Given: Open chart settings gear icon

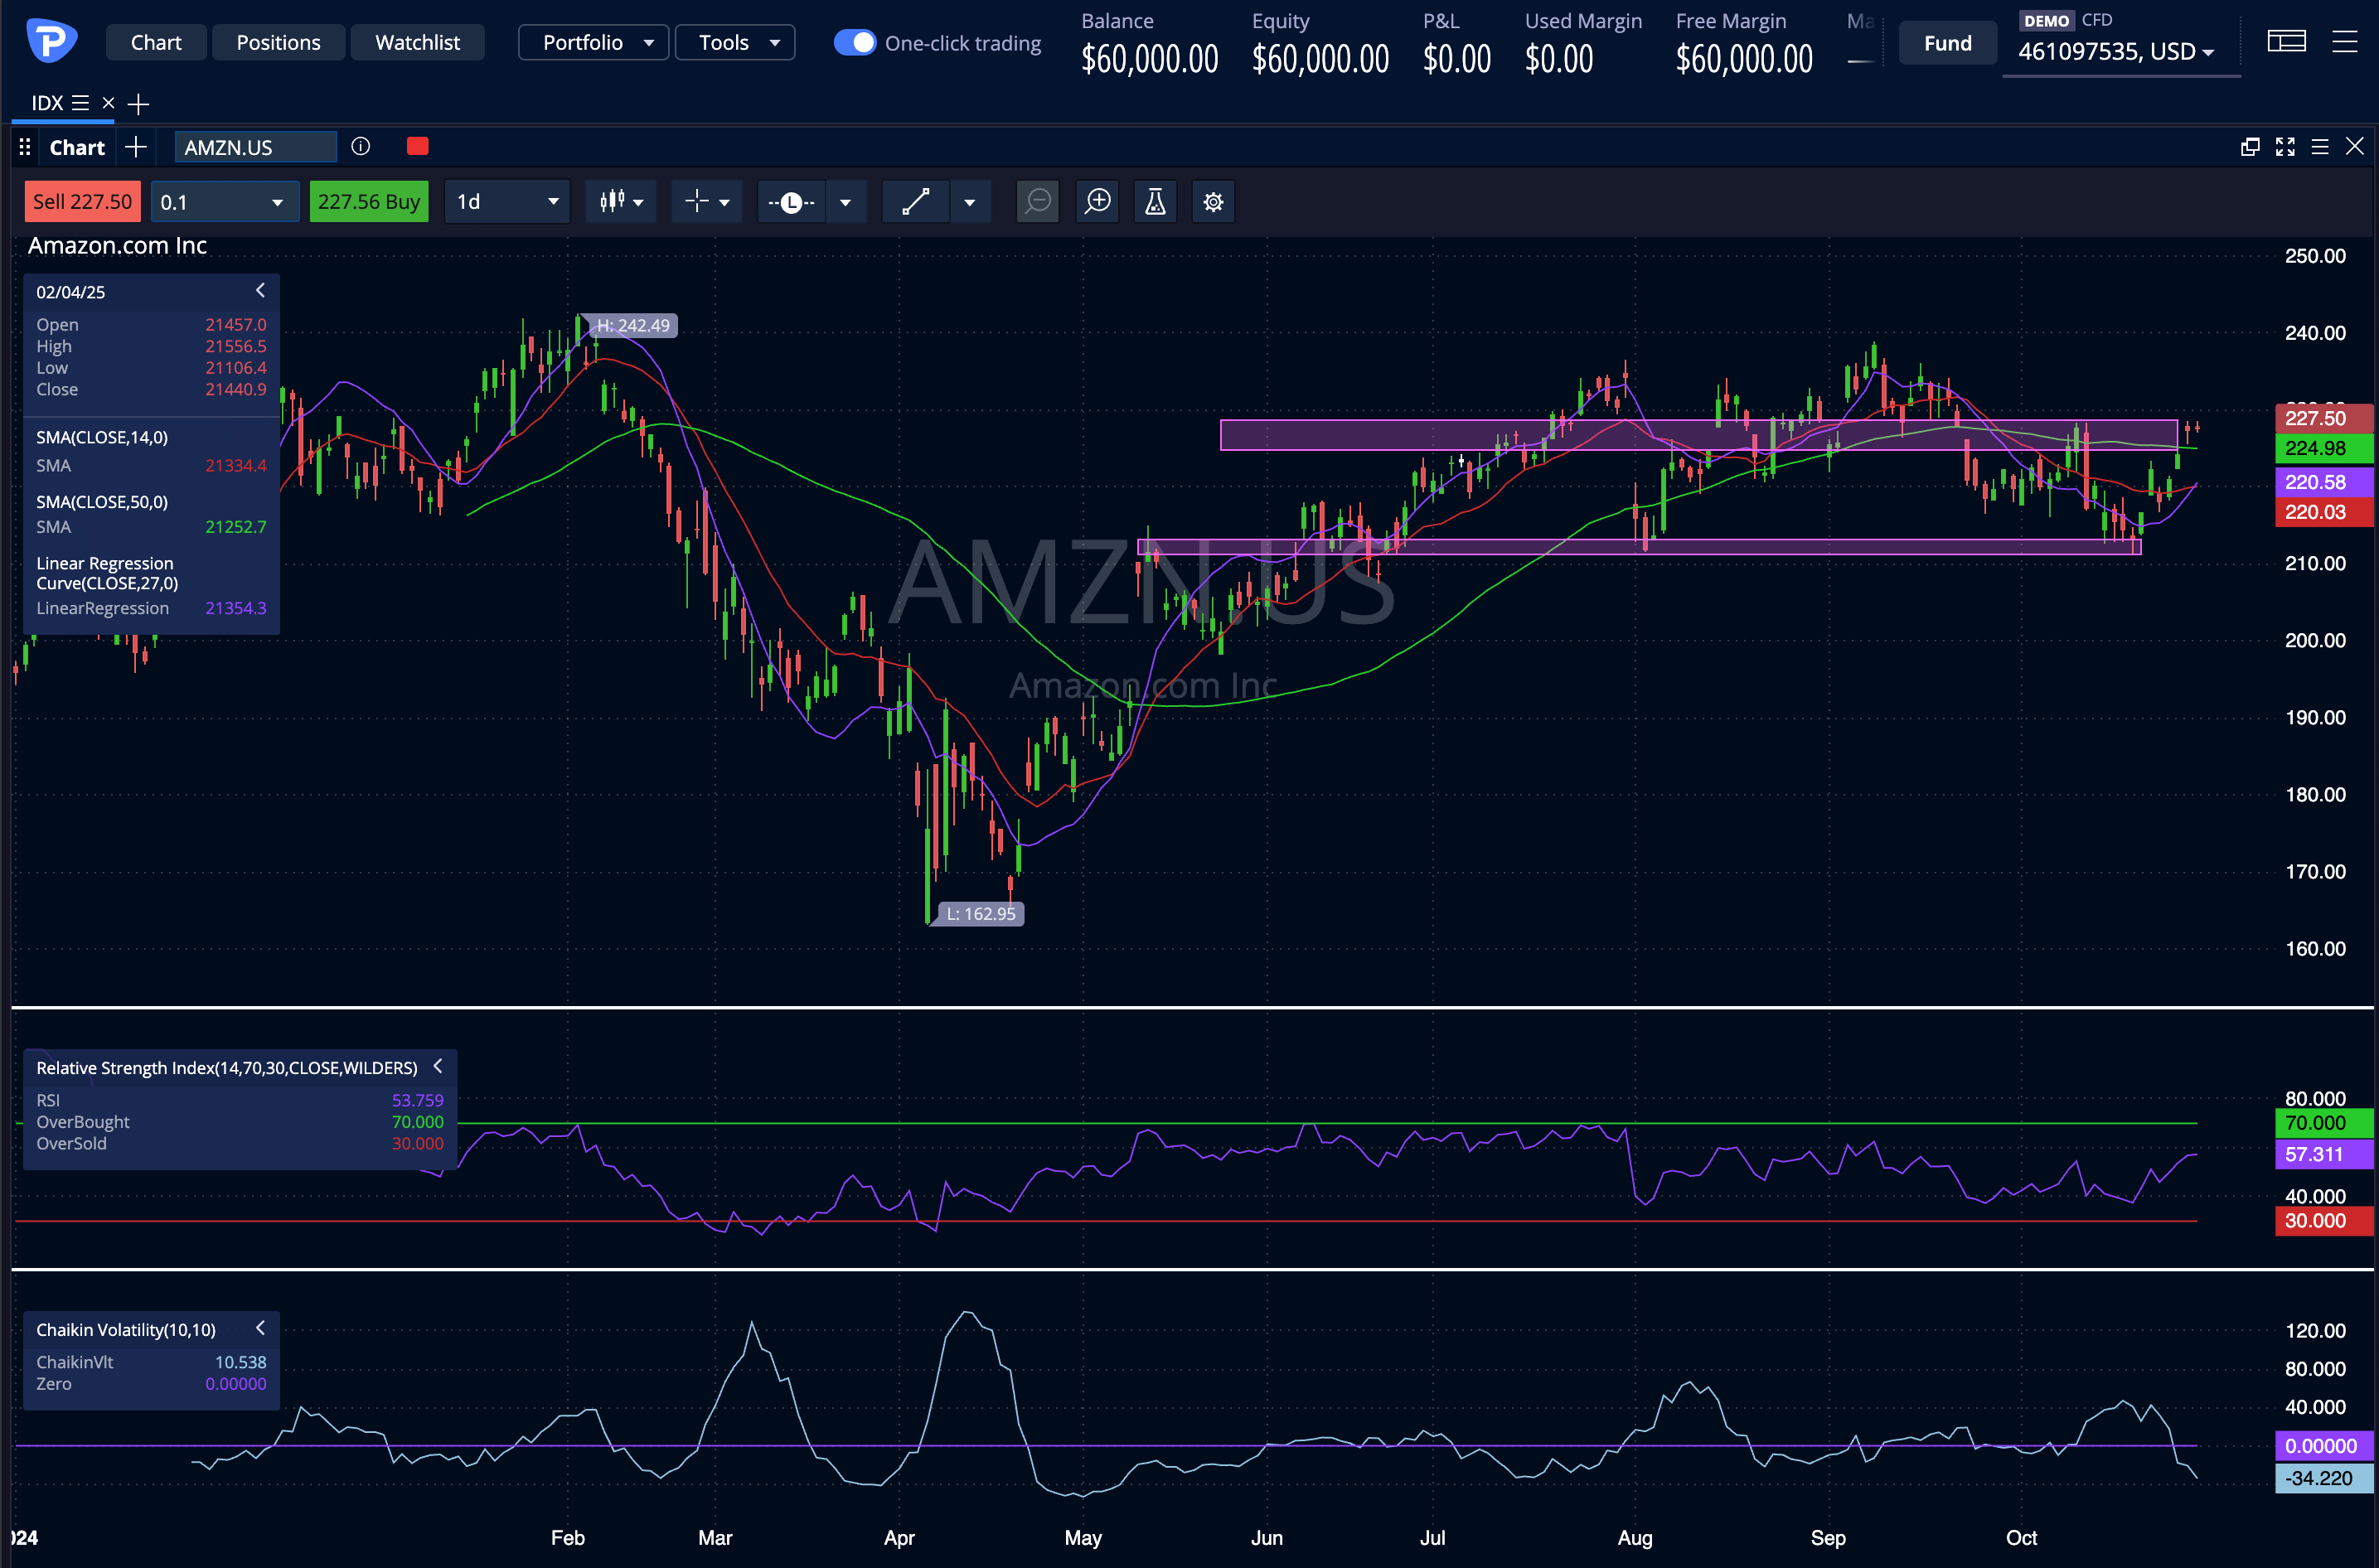Looking at the screenshot, I should tap(1213, 202).
